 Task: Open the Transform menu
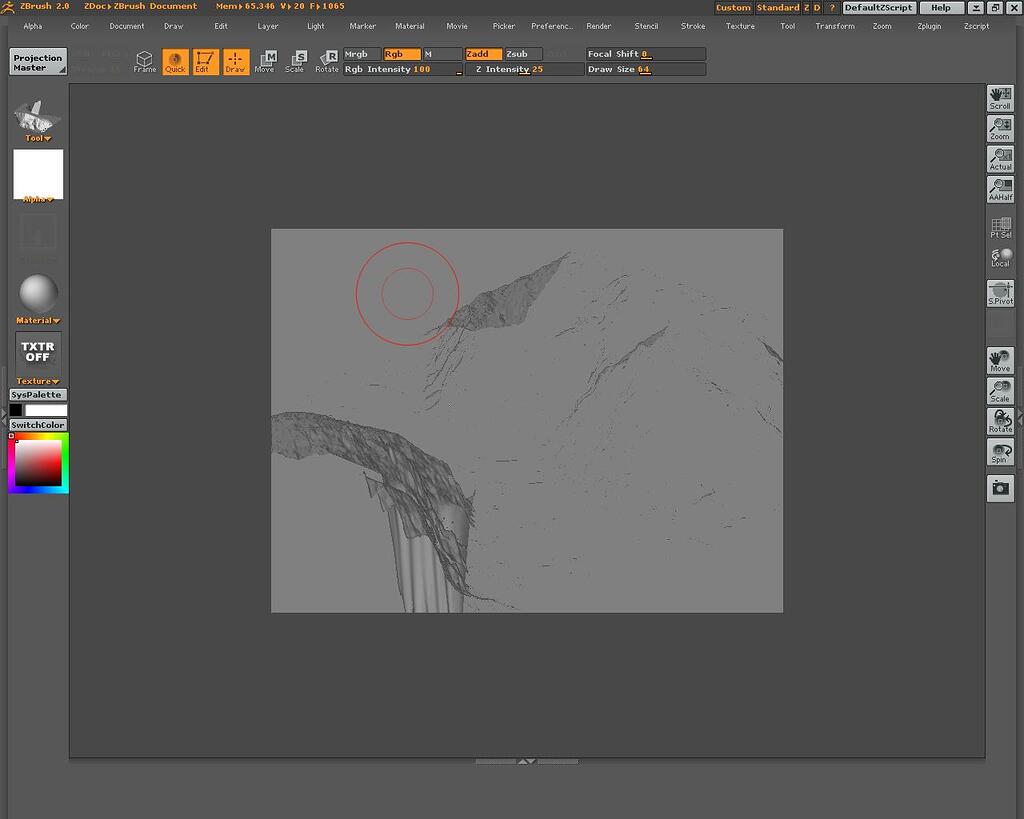(x=835, y=26)
